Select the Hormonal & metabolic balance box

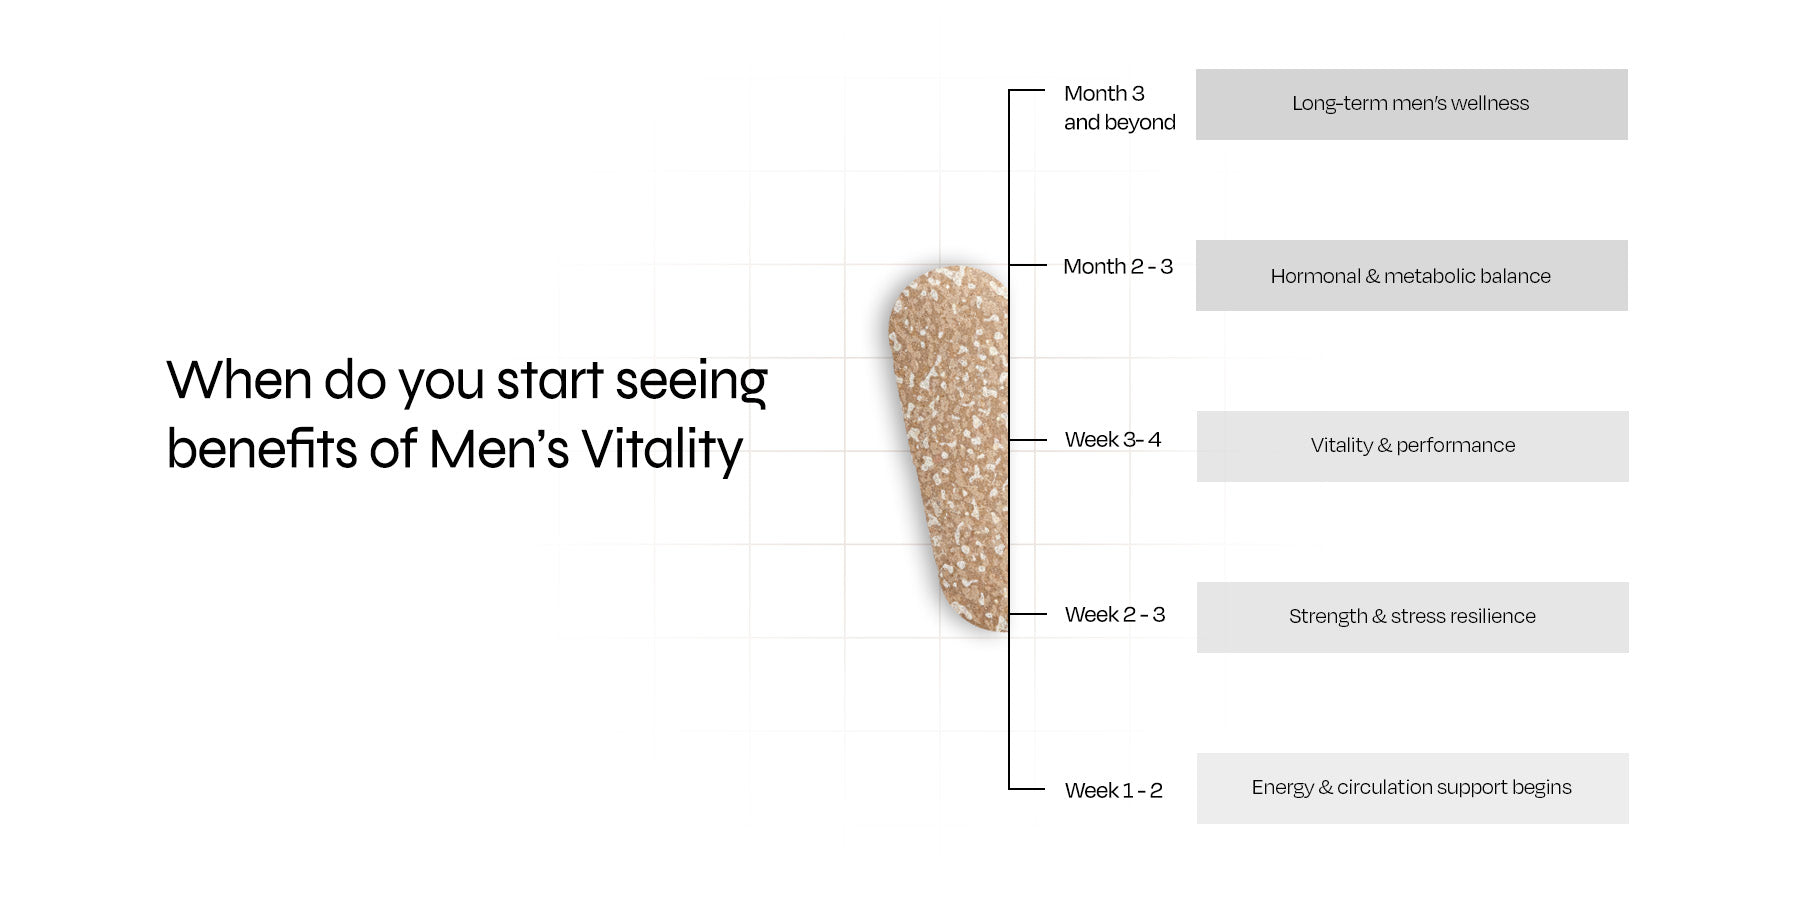1411,275
